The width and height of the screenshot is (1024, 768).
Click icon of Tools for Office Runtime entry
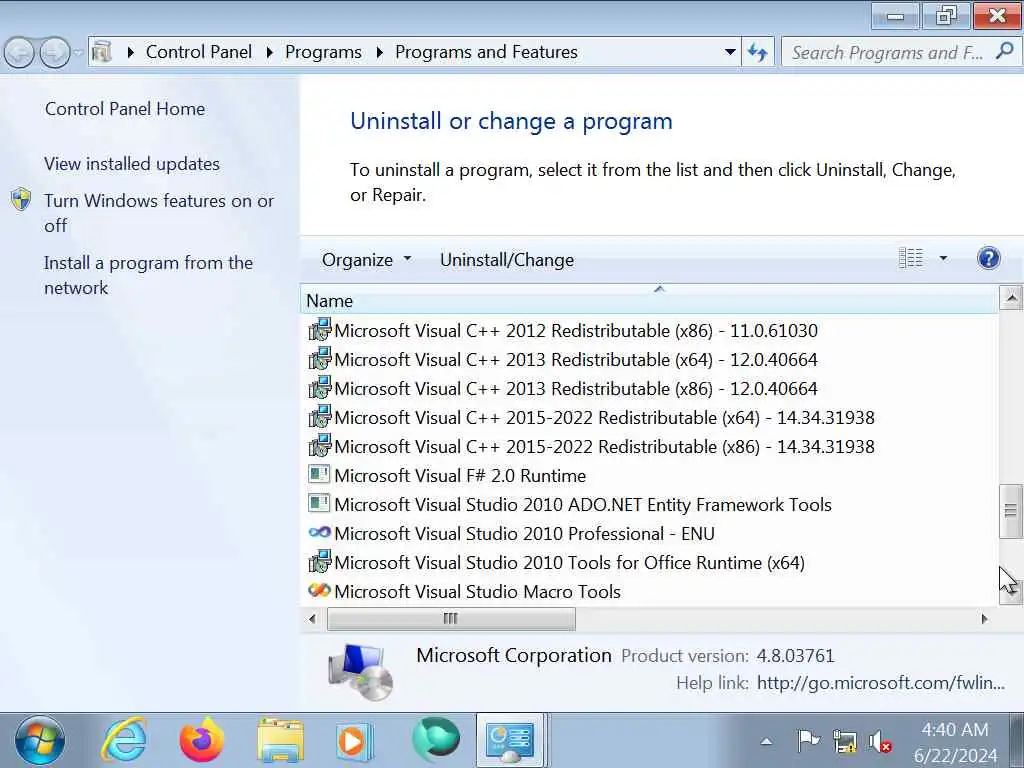(319, 562)
